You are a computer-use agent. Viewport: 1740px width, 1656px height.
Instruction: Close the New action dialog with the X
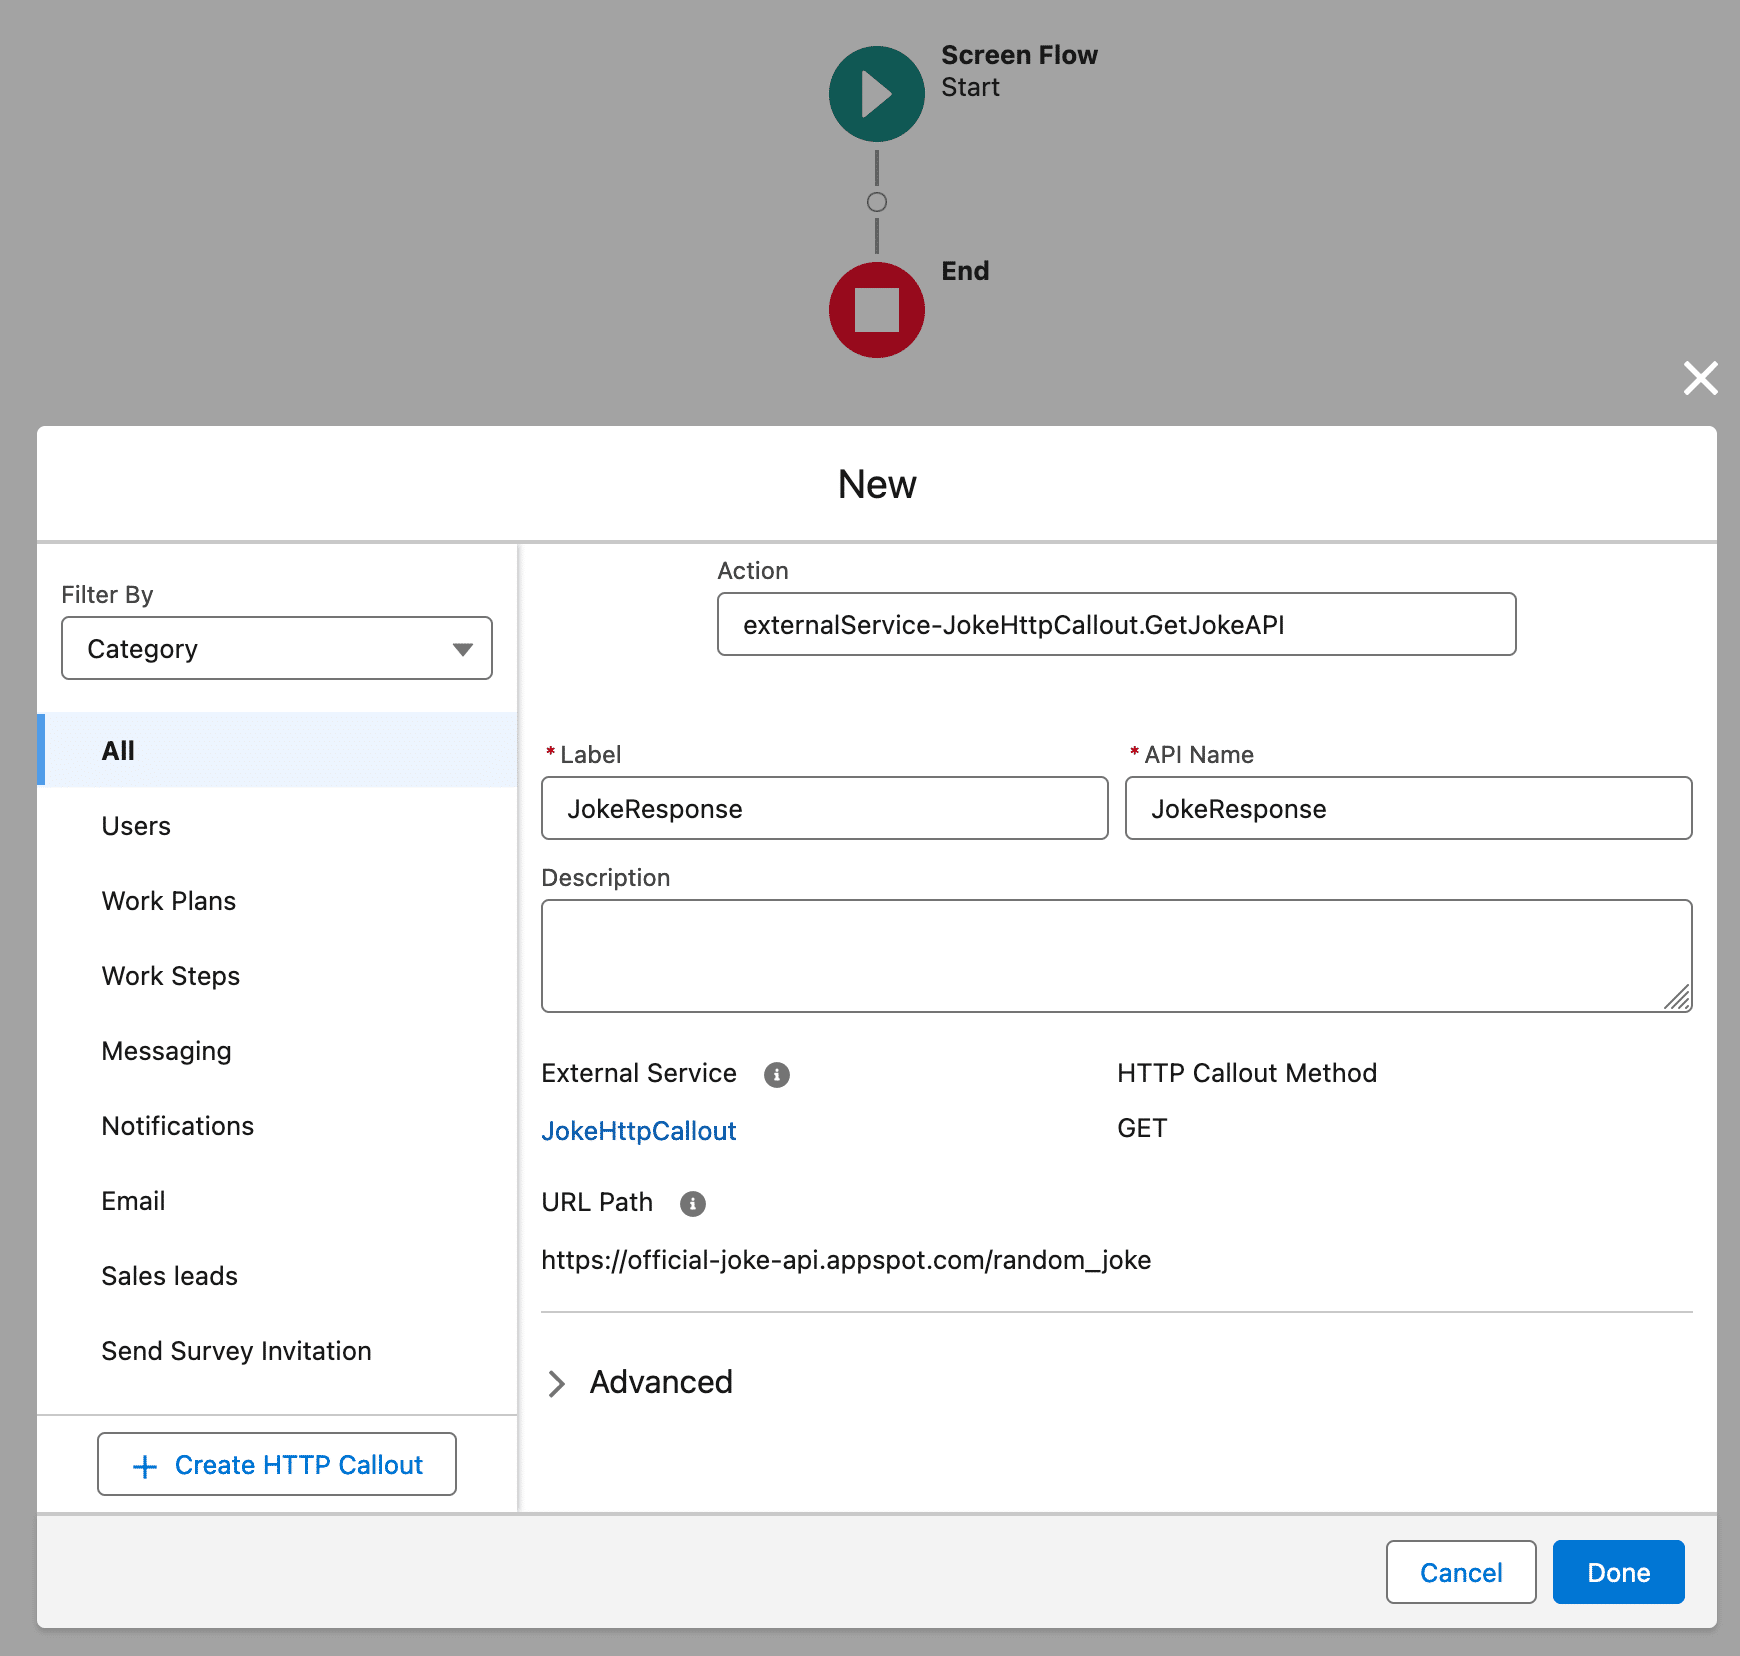point(1700,379)
